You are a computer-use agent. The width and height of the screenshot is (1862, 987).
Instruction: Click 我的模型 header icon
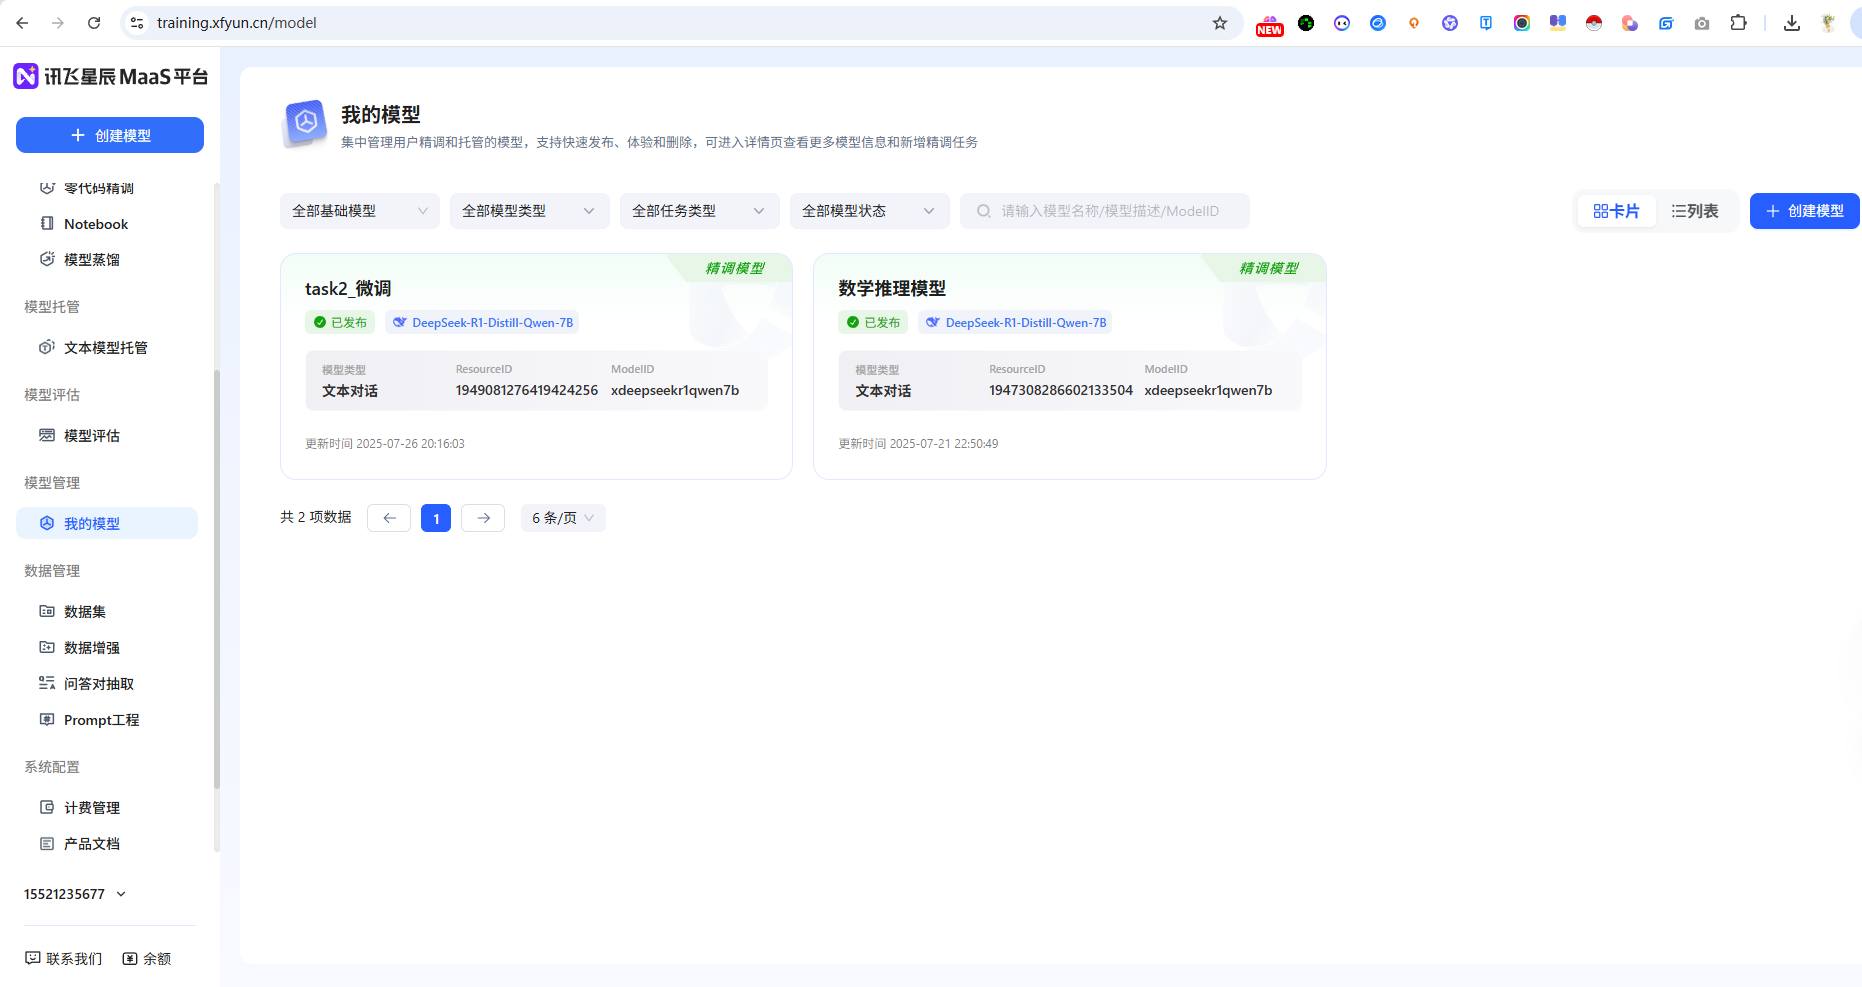coord(305,124)
